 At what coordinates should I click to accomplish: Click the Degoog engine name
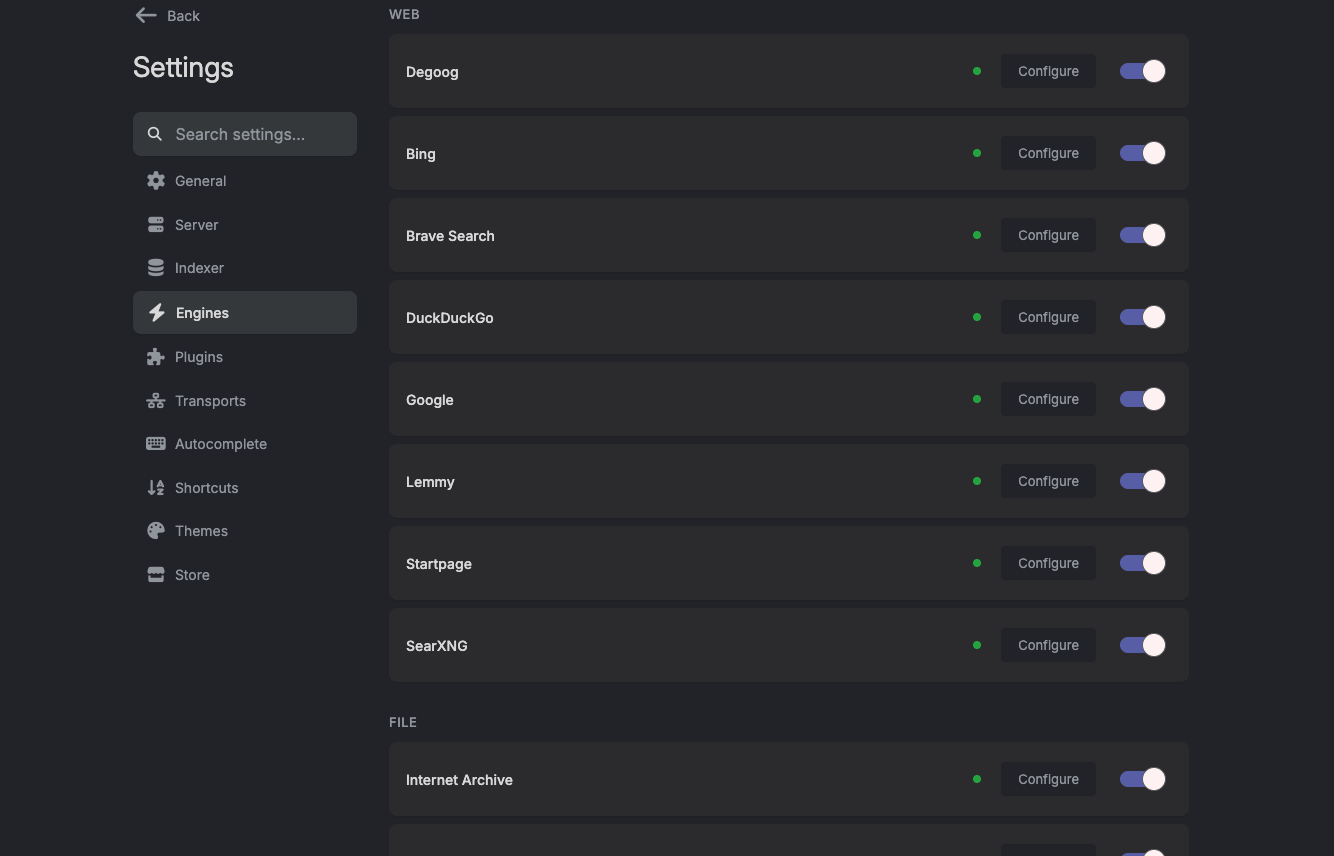[x=432, y=72]
